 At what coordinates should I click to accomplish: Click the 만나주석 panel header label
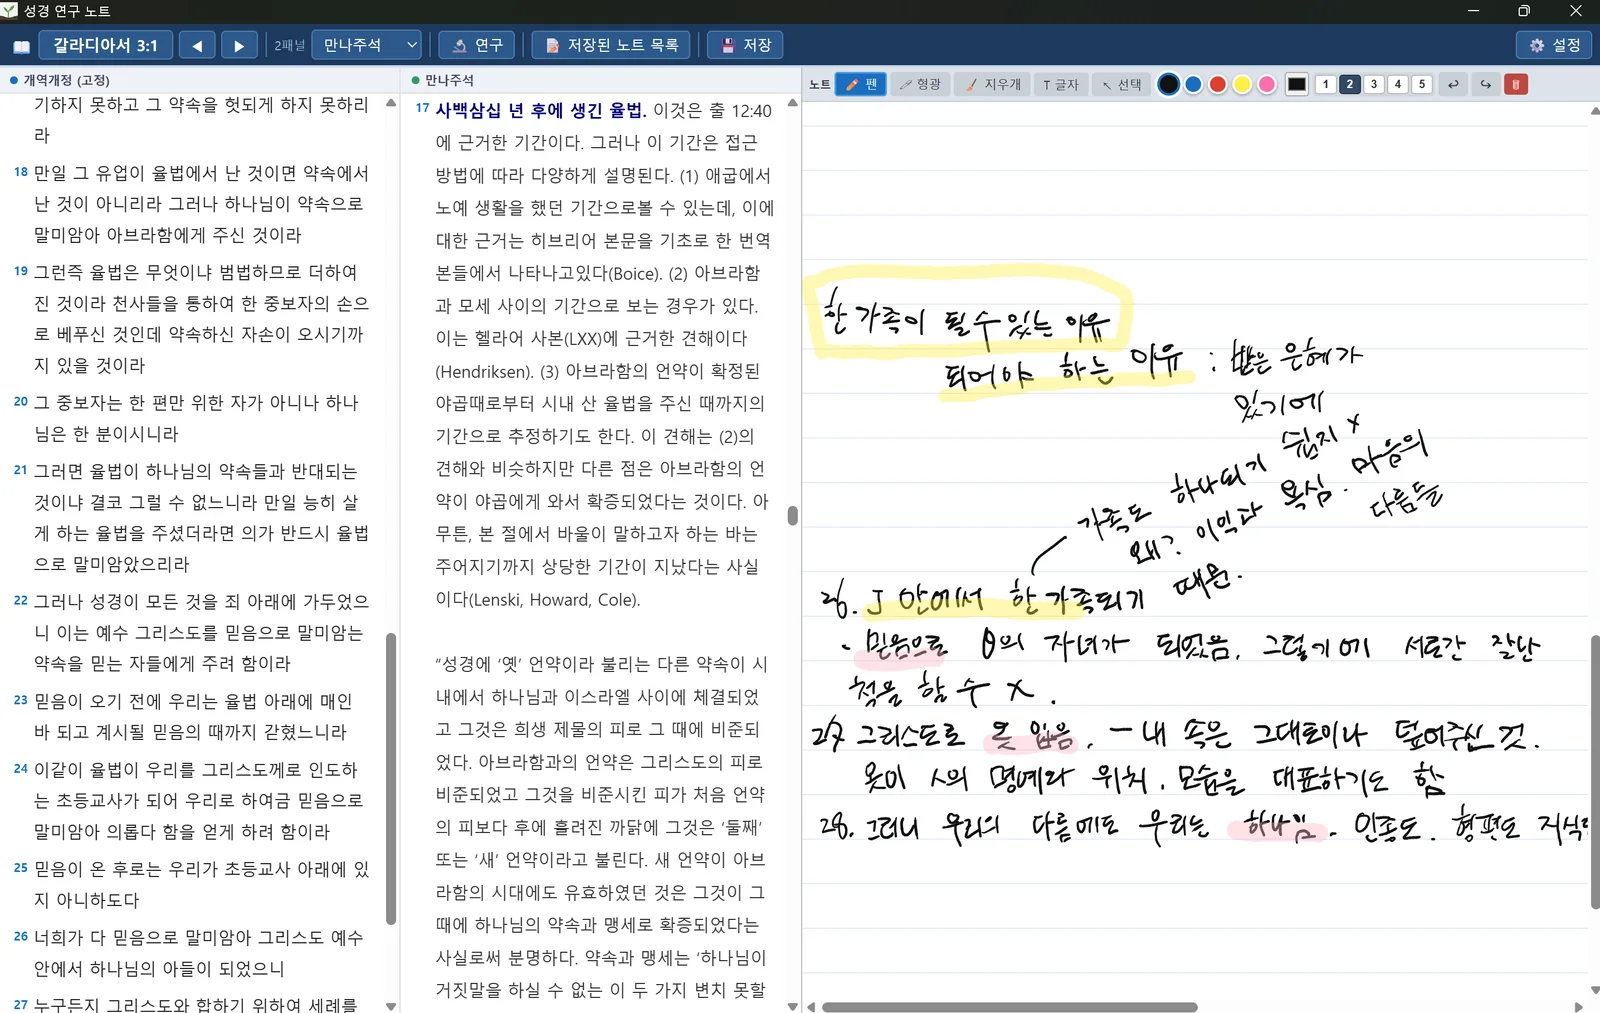(449, 80)
